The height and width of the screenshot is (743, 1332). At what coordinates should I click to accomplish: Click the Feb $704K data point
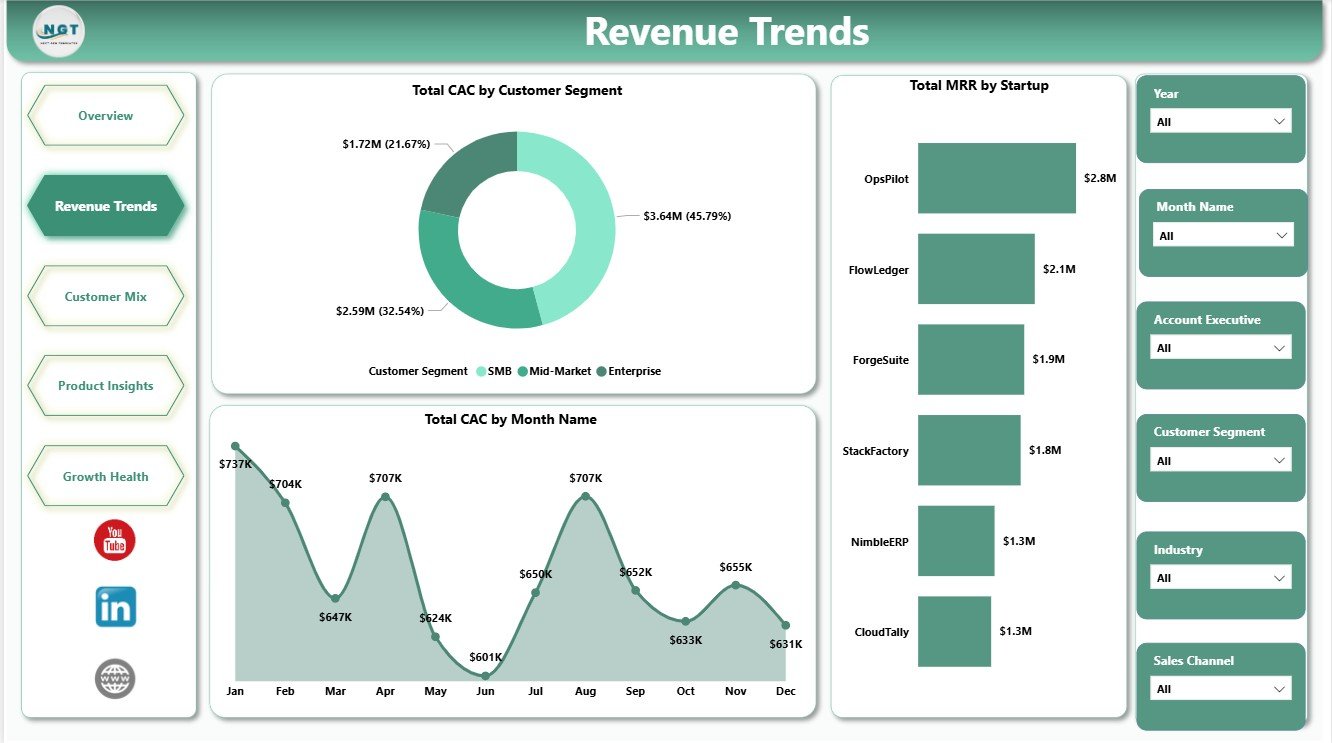(285, 502)
